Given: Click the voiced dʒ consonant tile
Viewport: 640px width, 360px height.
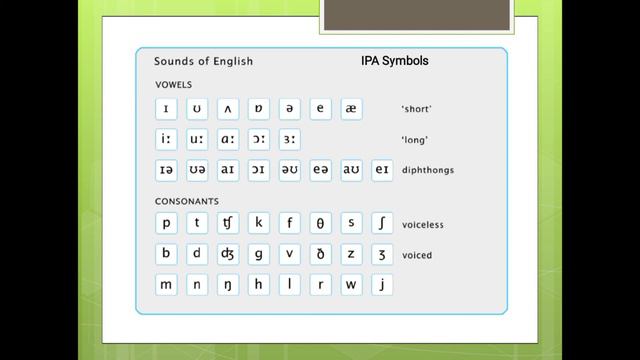Looking at the screenshot, I should pyautogui.click(x=228, y=254).
